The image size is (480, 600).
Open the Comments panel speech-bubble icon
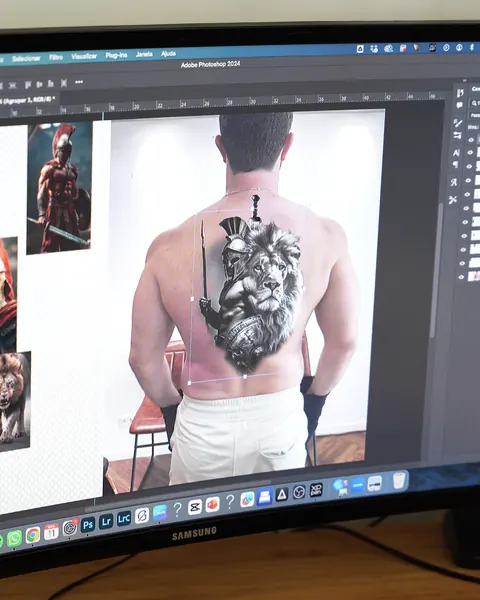(459, 105)
